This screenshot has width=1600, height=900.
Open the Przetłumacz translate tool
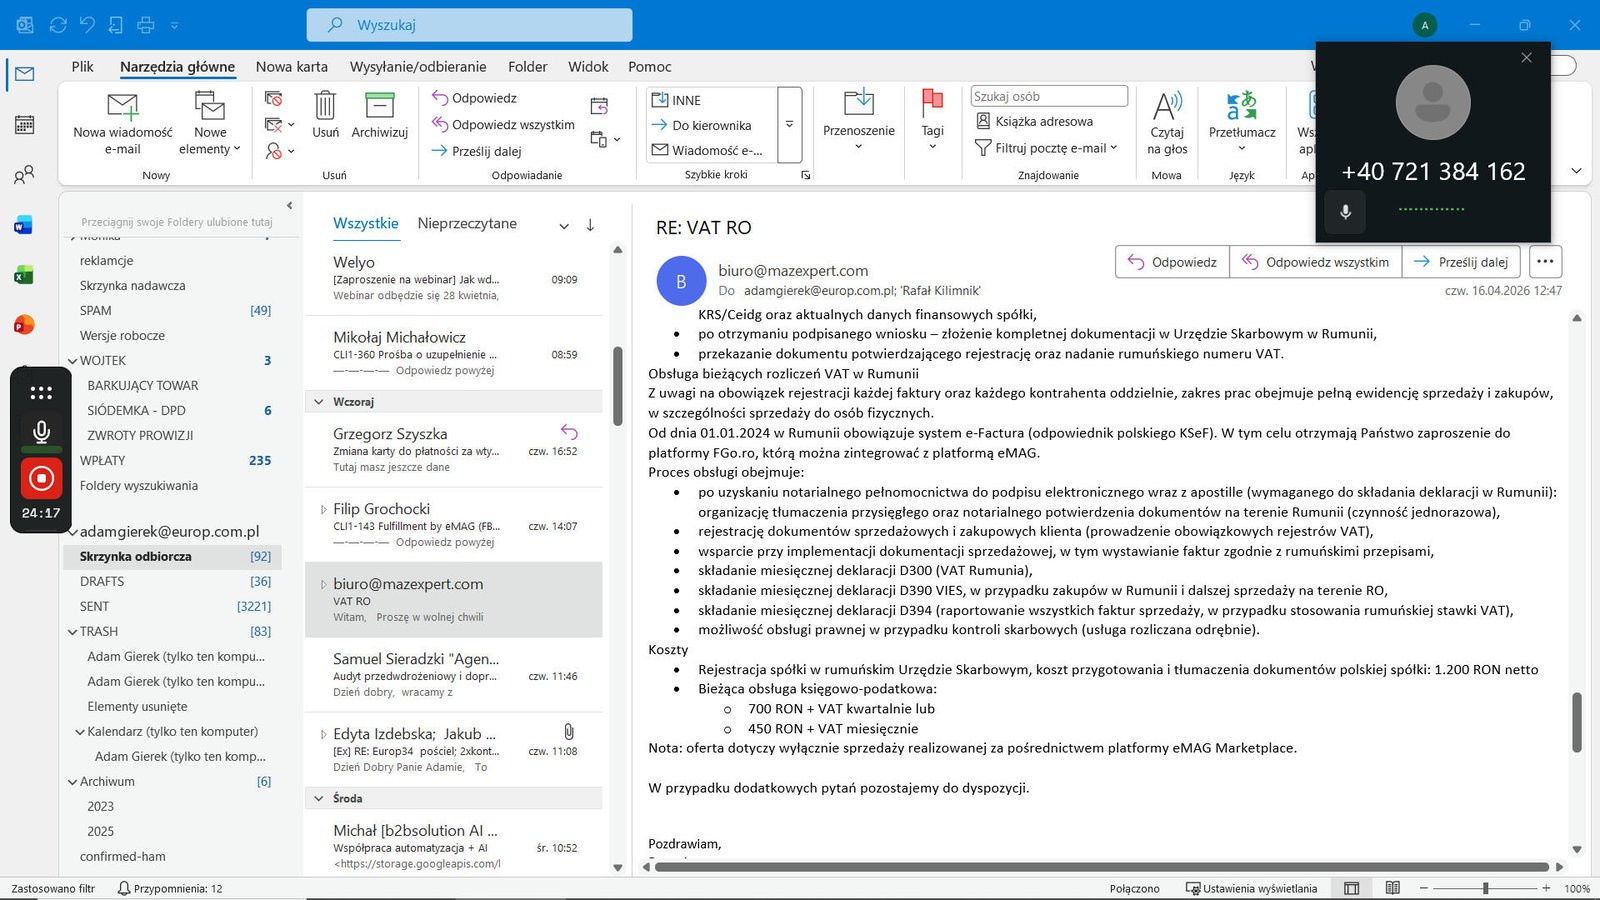1242,122
